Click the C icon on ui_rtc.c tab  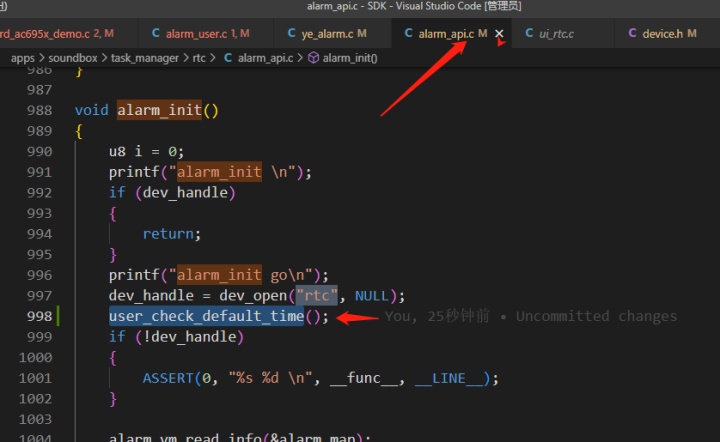(529, 33)
